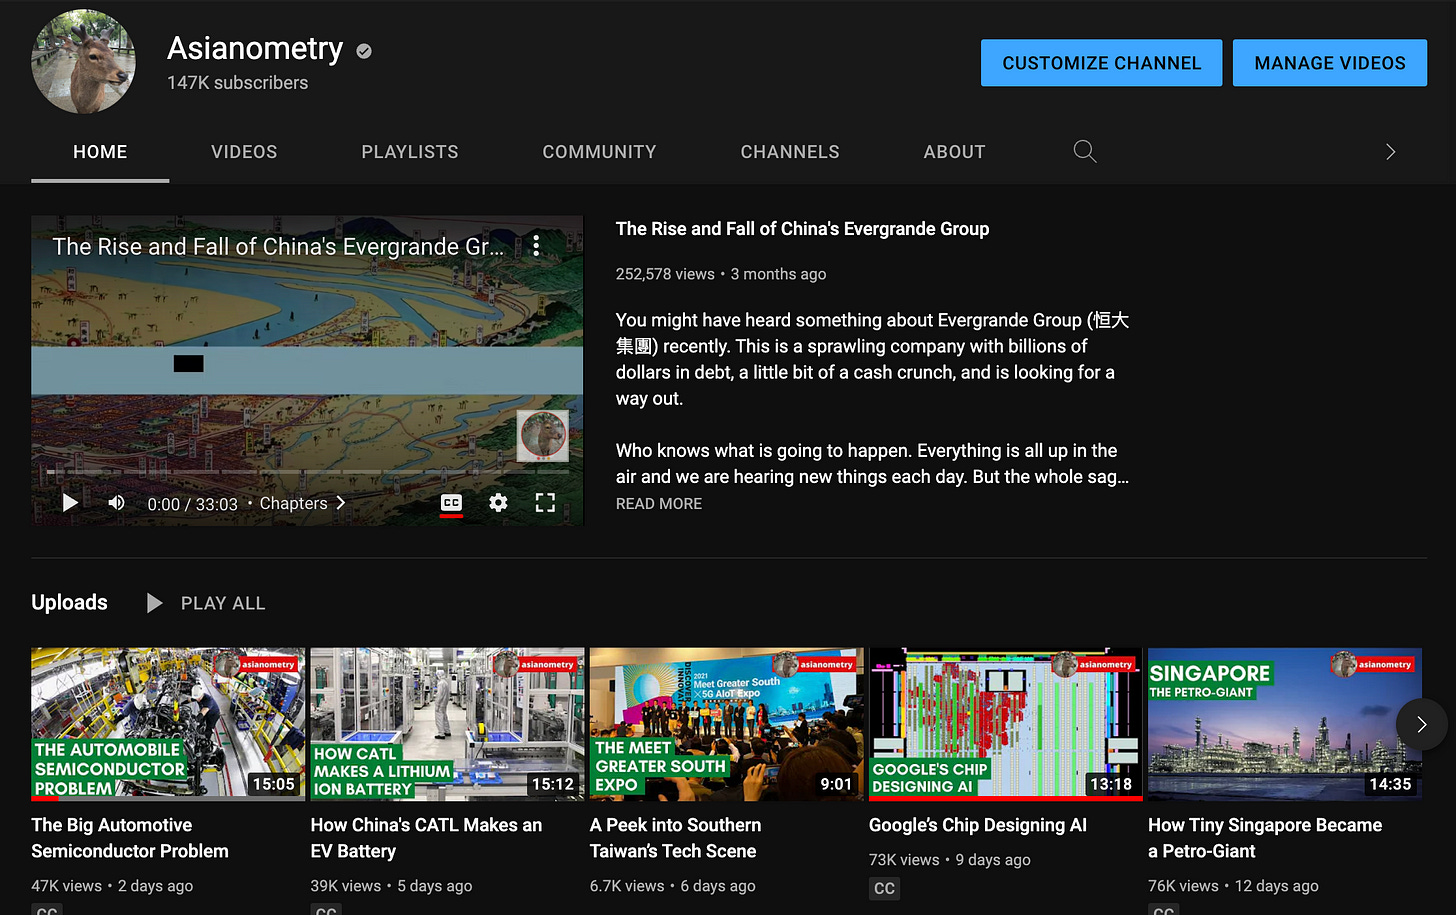Viewport: 1456px width, 915px height.
Task: Mute the featured video volume icon
Action: coord(117,503)
